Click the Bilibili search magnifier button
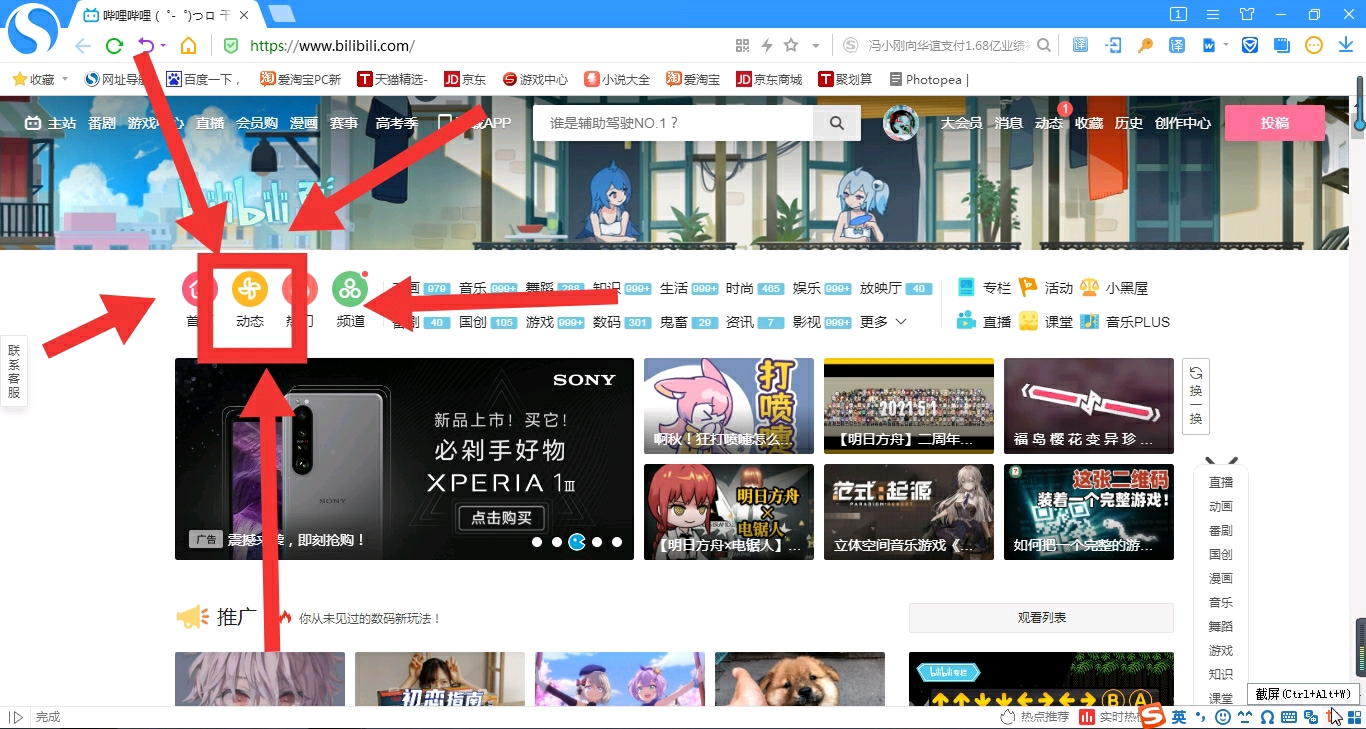Viewport: 1366px width, 729px height. tap(836, 123)
